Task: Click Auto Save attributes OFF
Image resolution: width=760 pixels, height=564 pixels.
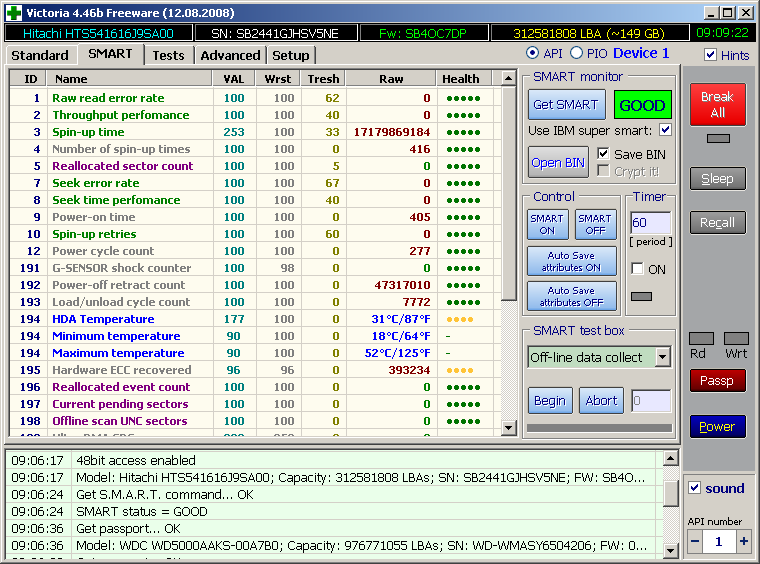Action: 571,296
